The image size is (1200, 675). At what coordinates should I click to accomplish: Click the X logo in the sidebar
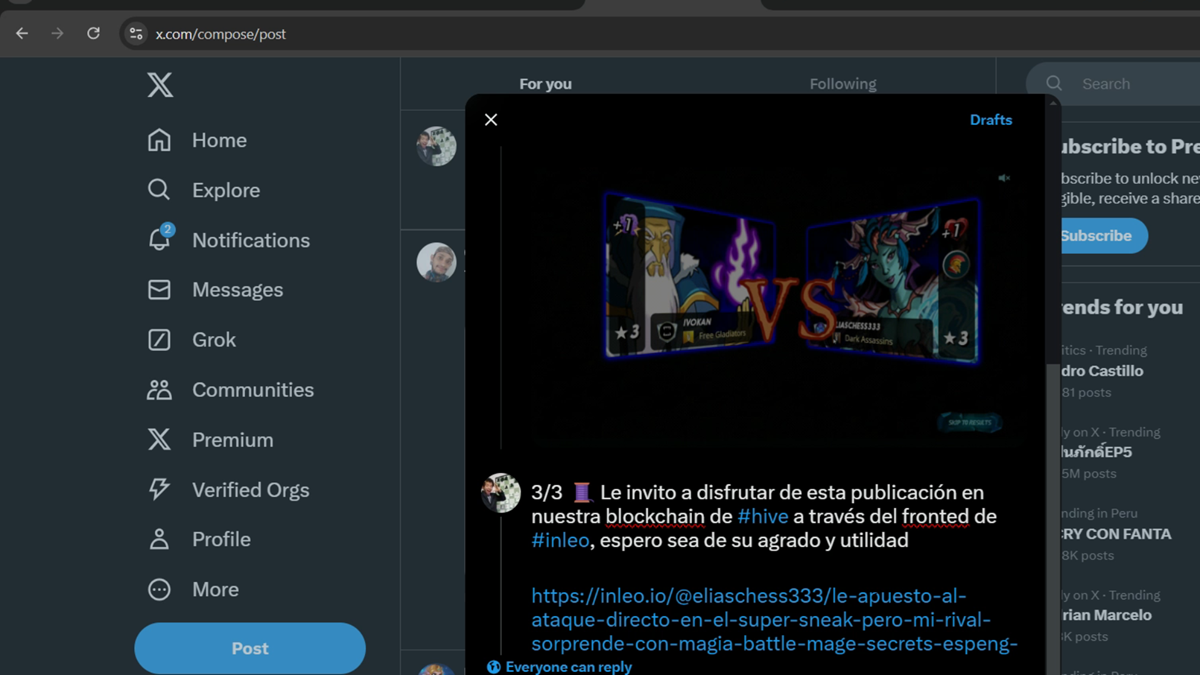pyautogui.click(x=160, y=85)
